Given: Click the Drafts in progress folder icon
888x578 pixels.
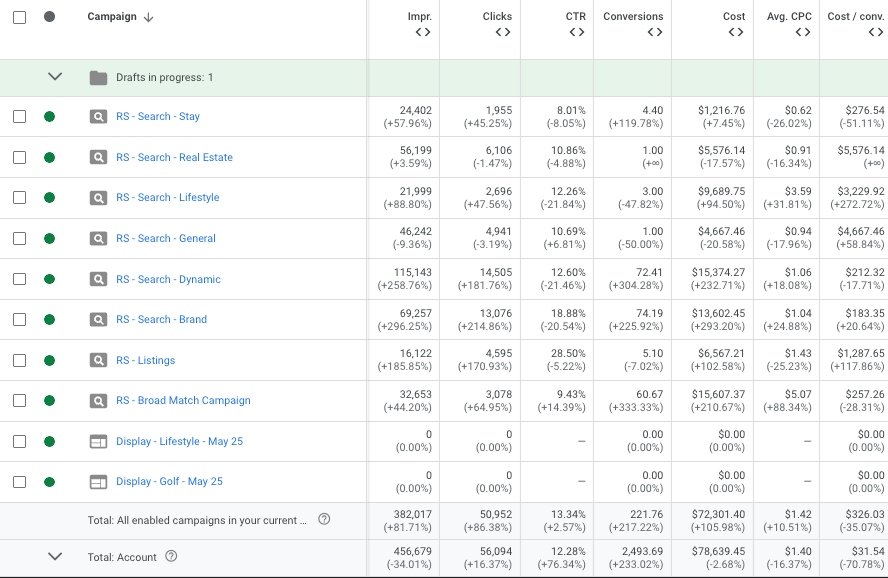Looking at the screenshot, I should coord(99,78).
